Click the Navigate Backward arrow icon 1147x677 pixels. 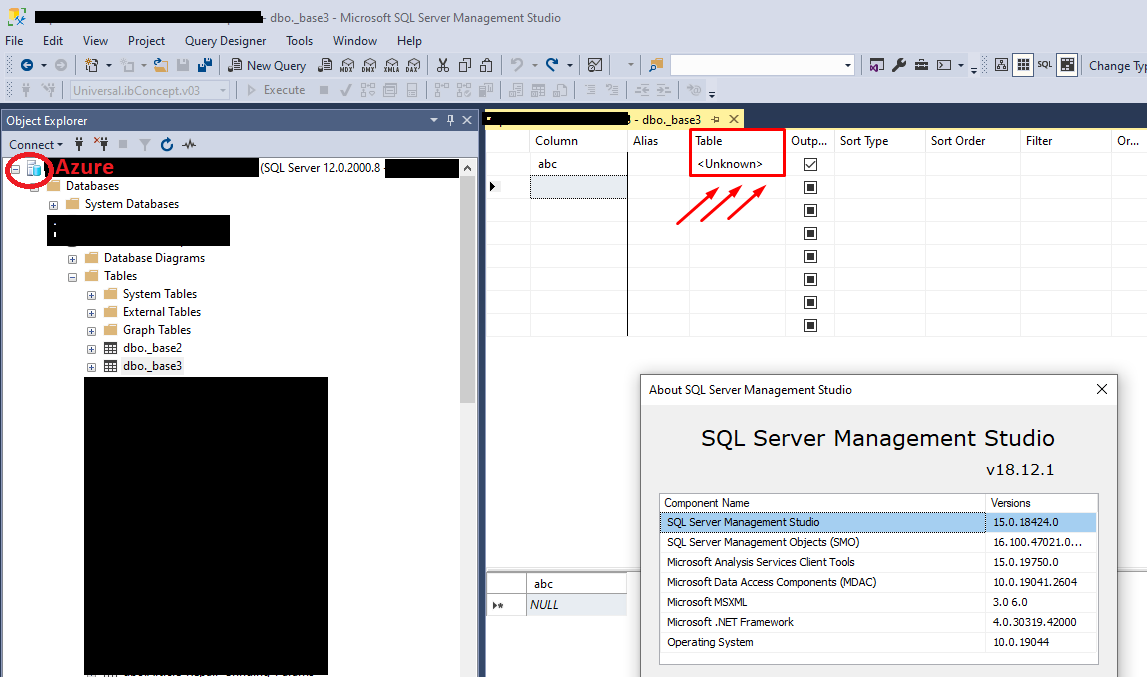point(27,65)
